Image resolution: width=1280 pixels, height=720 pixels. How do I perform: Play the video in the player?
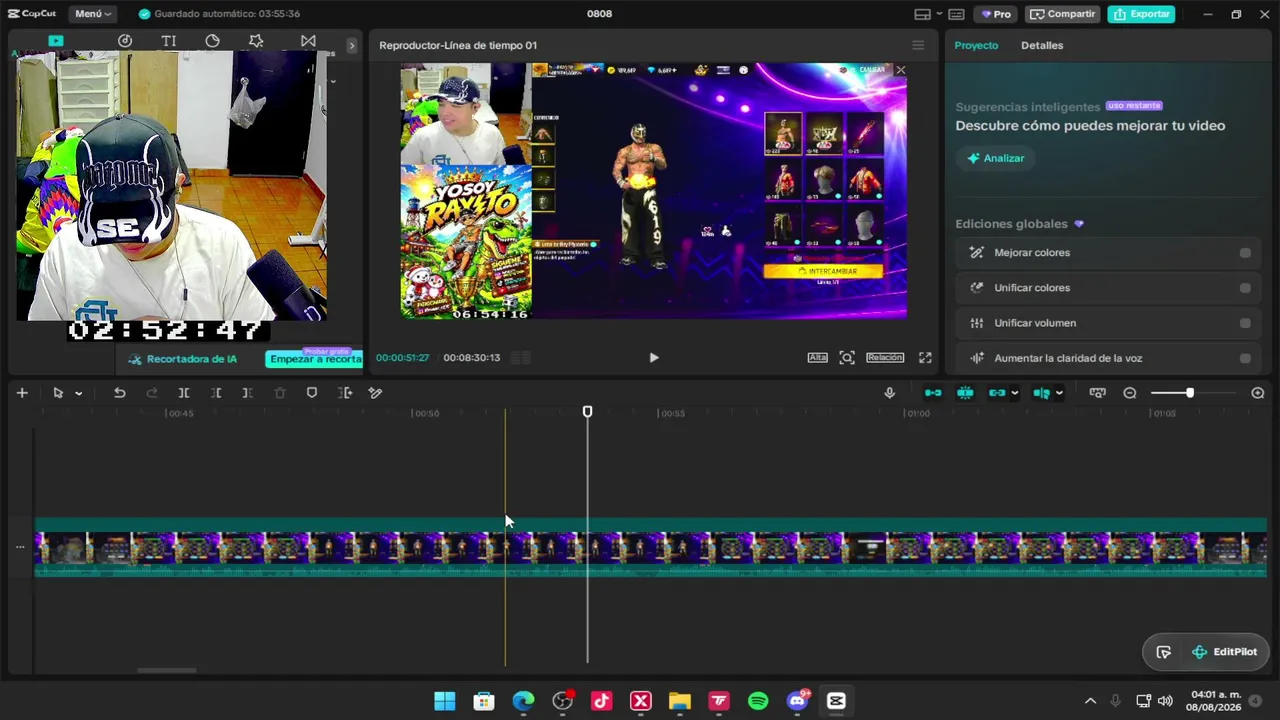654,358
